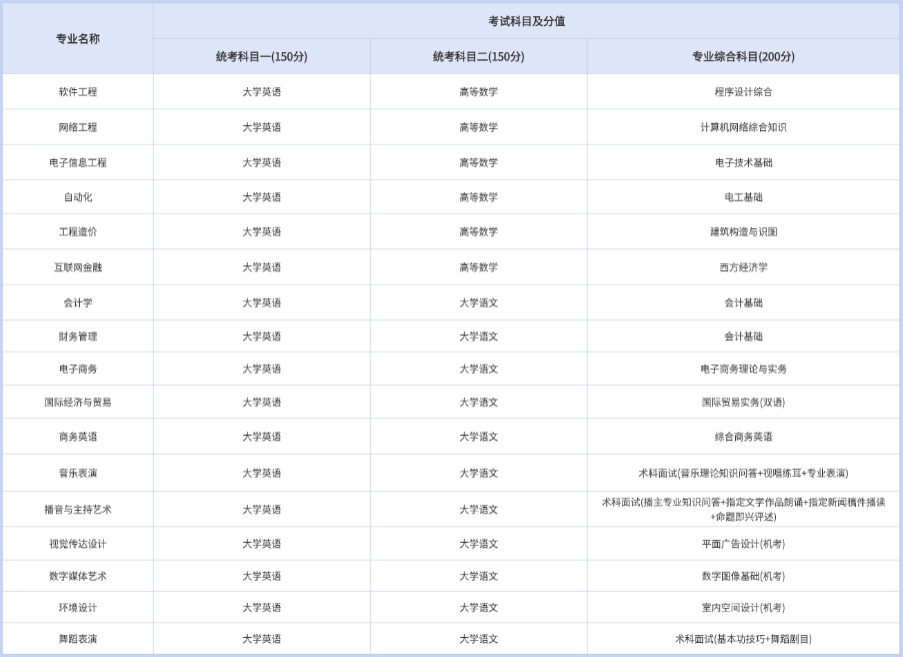Click 大学语文 in the 会计学 row
The image size is (903, 657).
(x=478, y=302)
